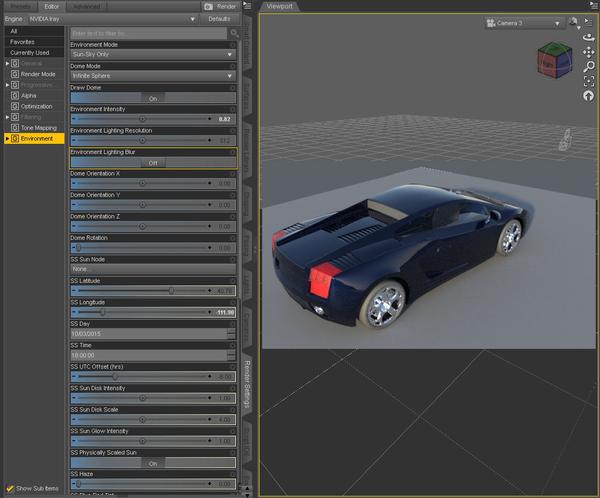The width and height of the screenshot is (600, 498).
Task: Select the Favorites category
Action: (34, 42)
